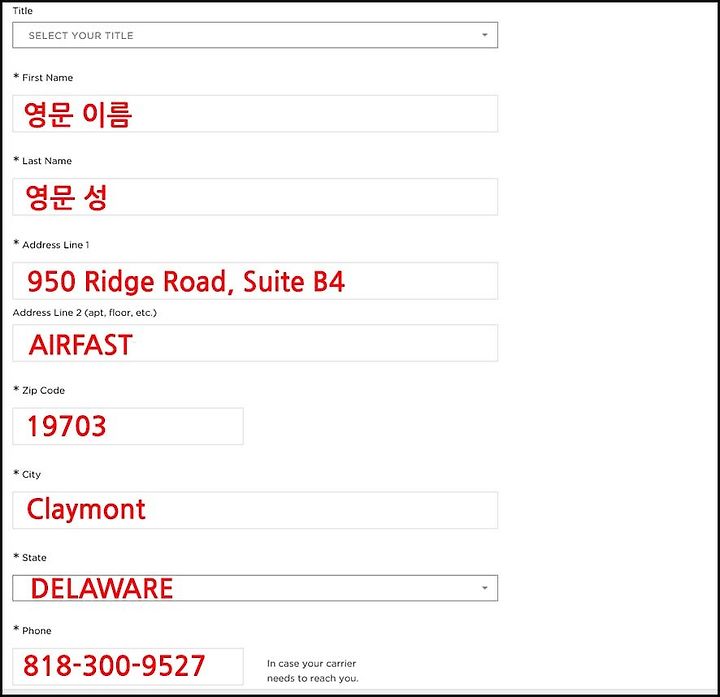The image size is (720, 697).
Task: Click the 'City' label text
Action: 31,474
